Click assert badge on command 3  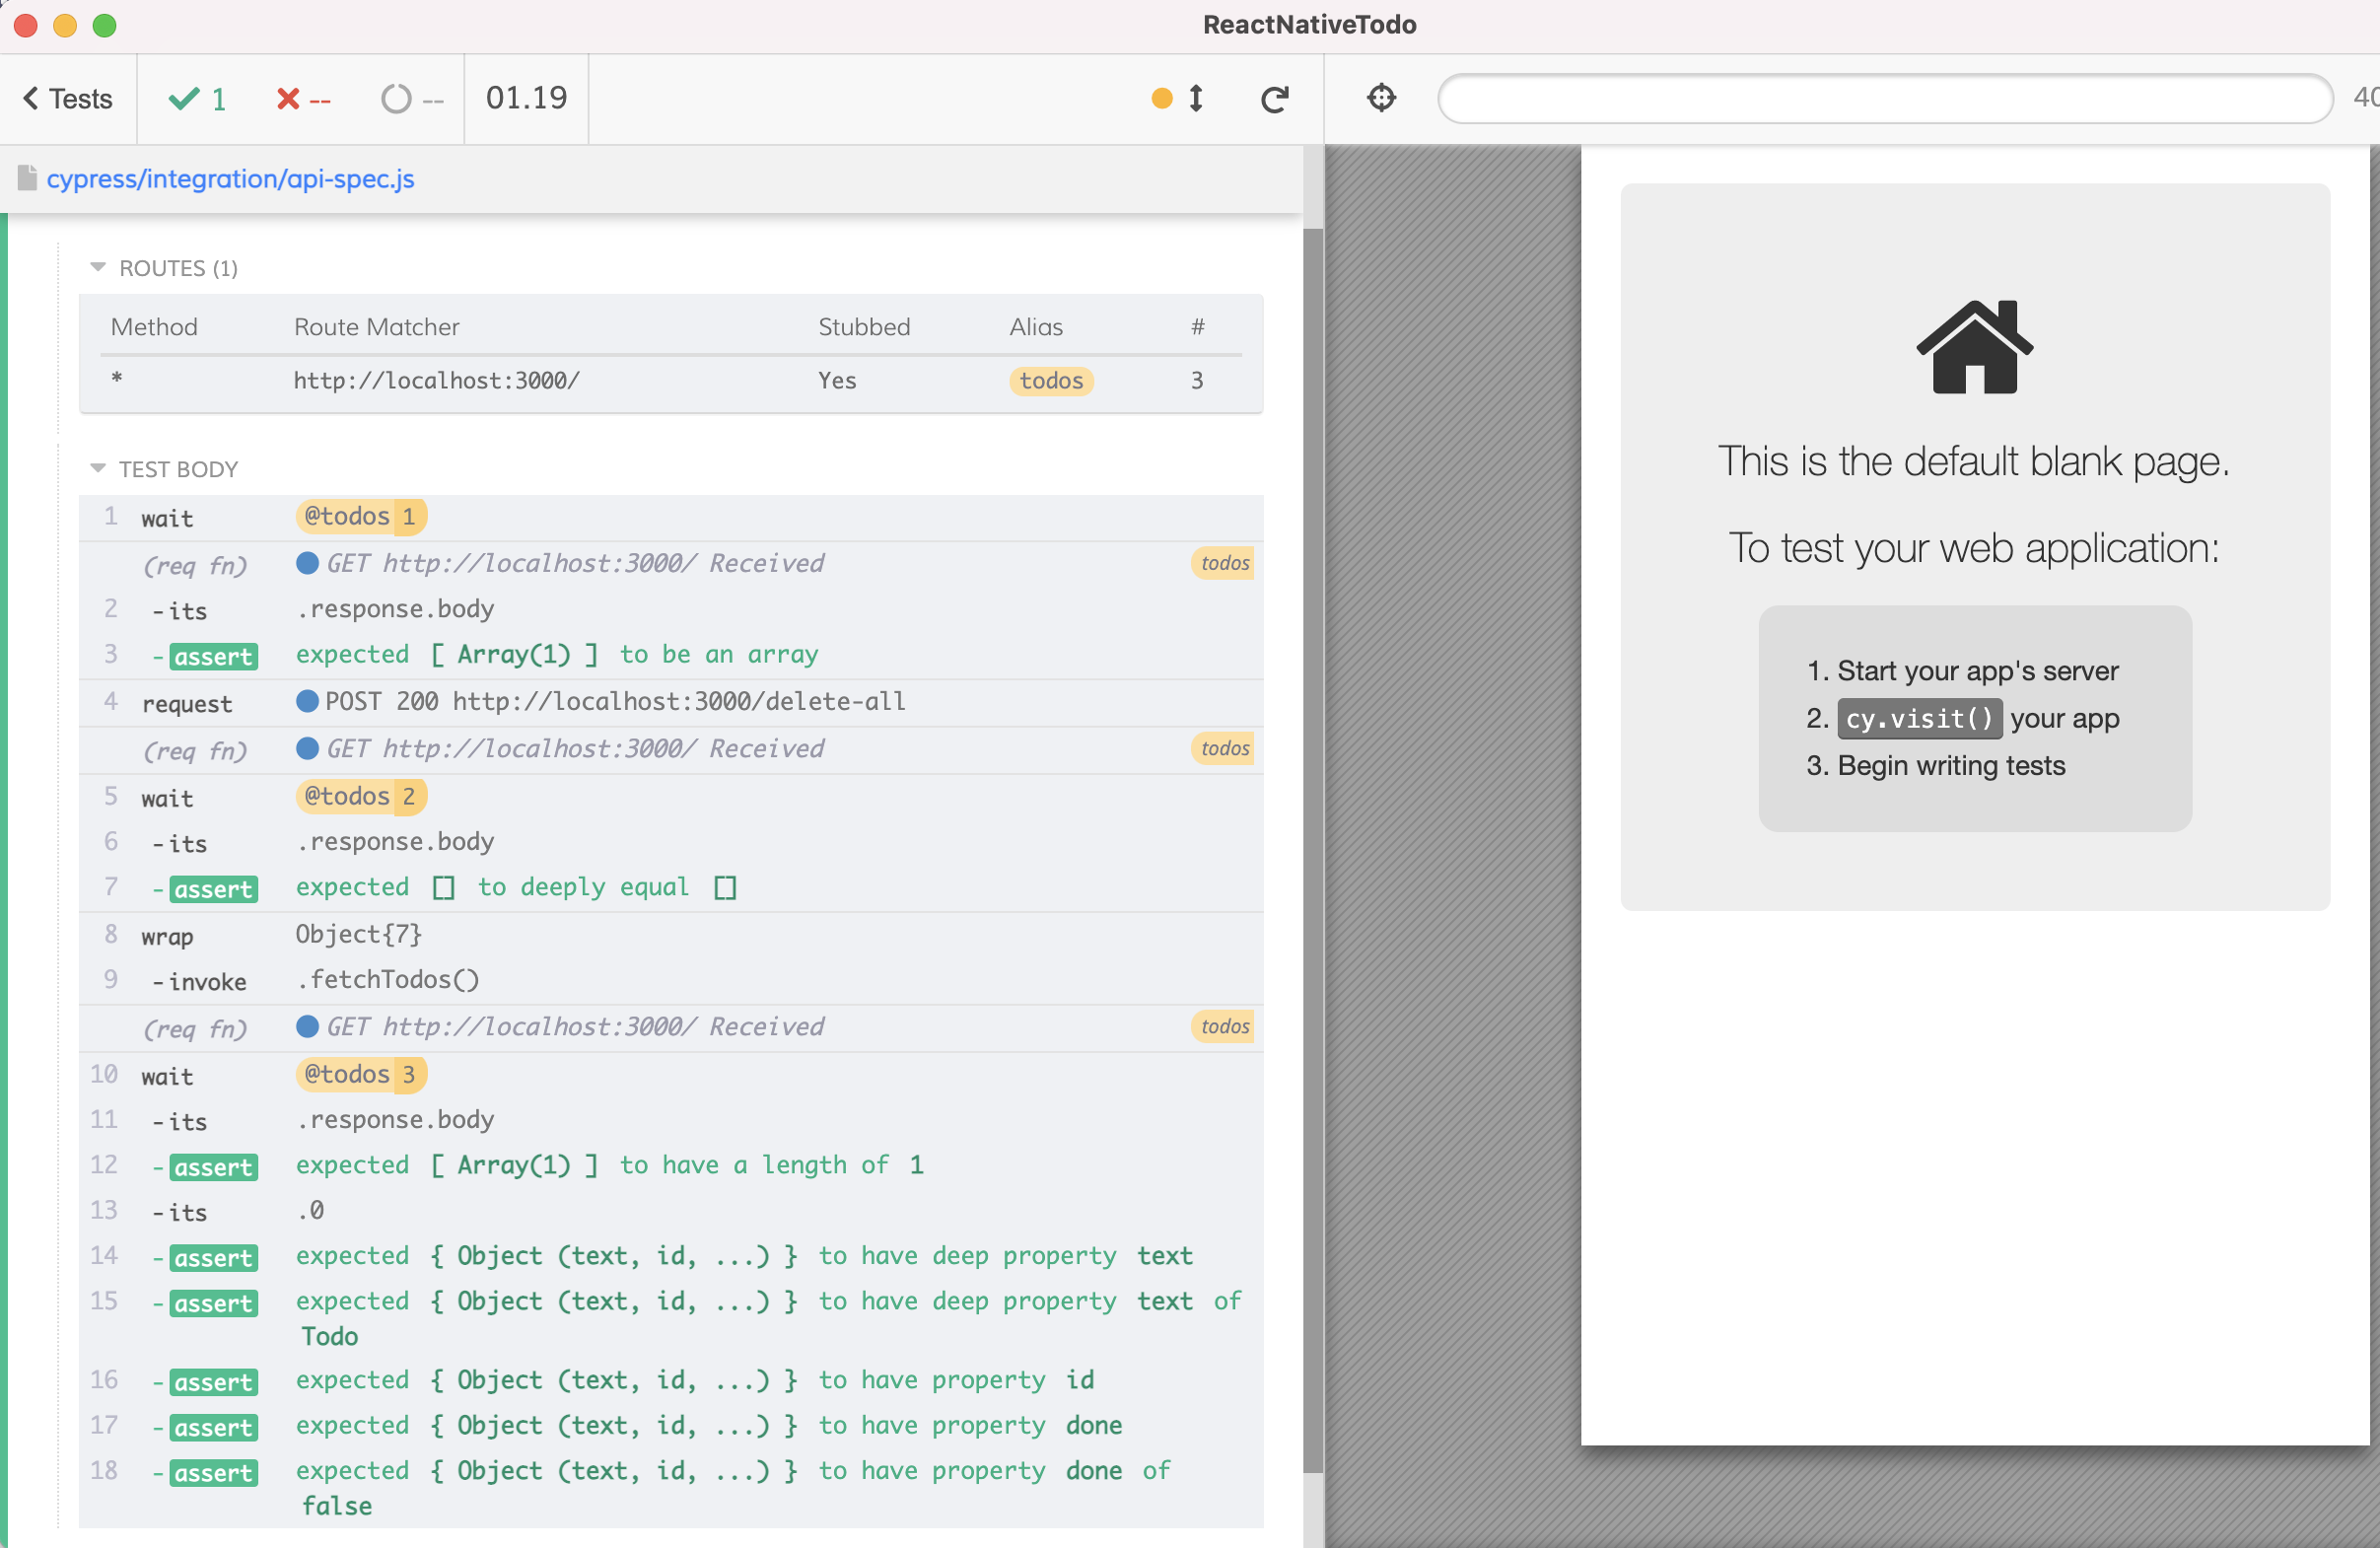point(213,656)
